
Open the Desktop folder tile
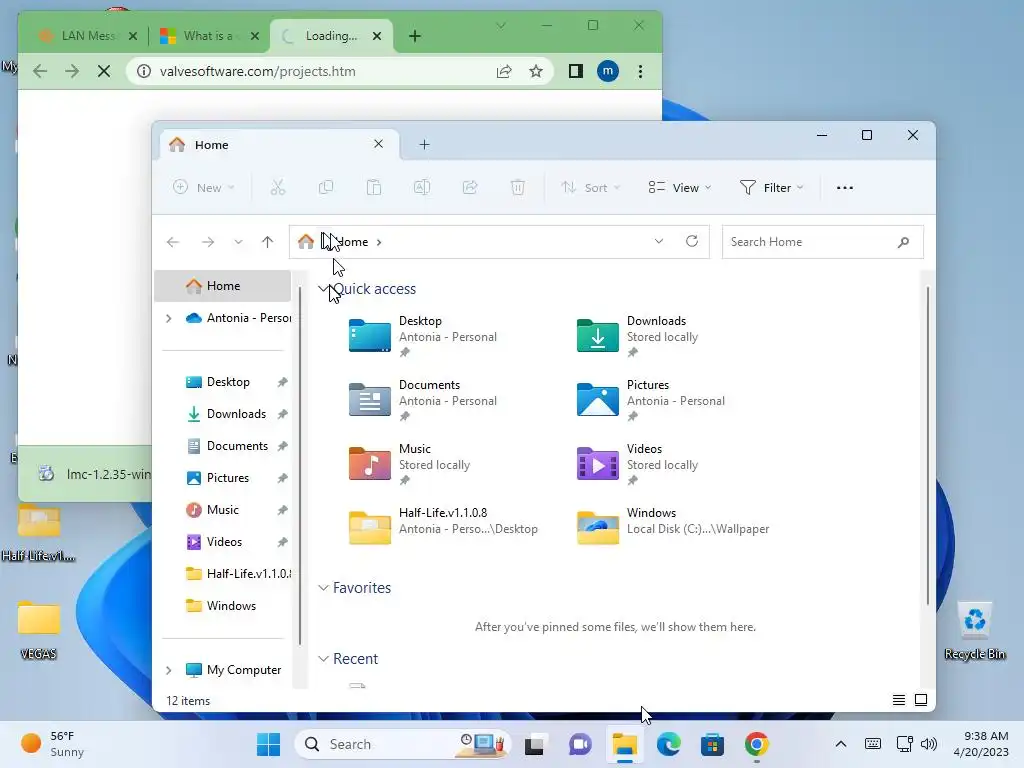click(x=423, y=336)
